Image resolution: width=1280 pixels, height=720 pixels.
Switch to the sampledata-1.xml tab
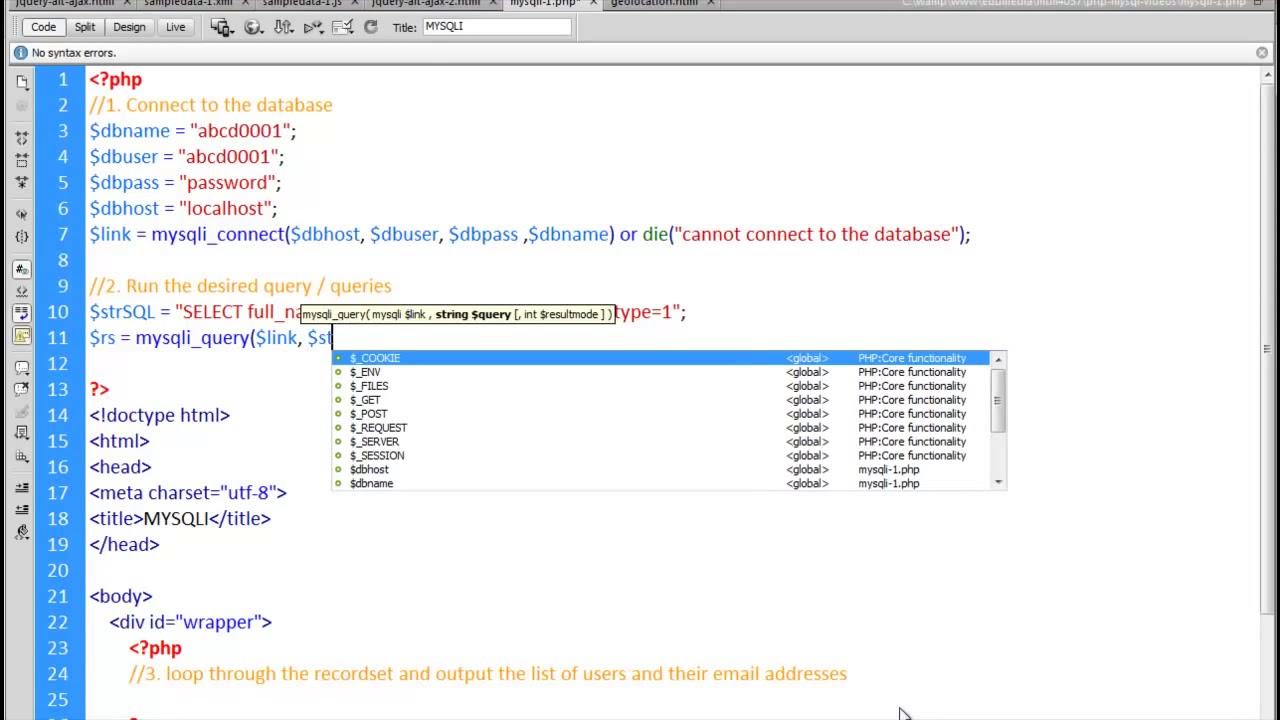(188, 3)
